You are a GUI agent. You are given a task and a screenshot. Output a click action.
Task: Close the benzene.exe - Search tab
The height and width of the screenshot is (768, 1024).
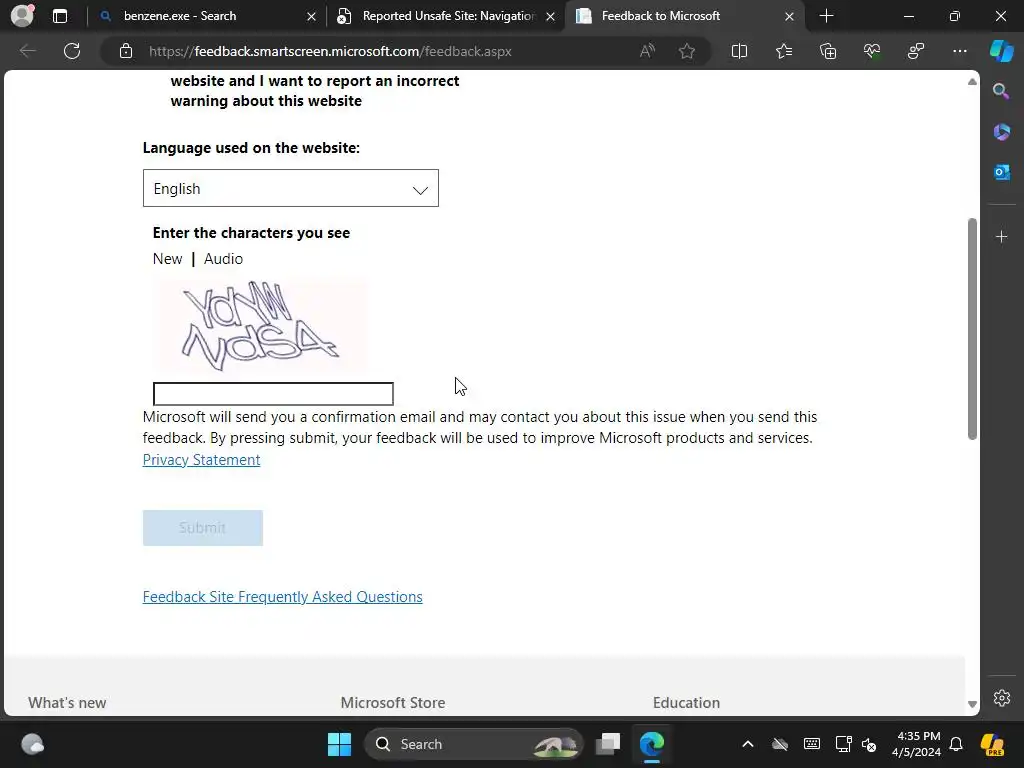tap(312, 16)
